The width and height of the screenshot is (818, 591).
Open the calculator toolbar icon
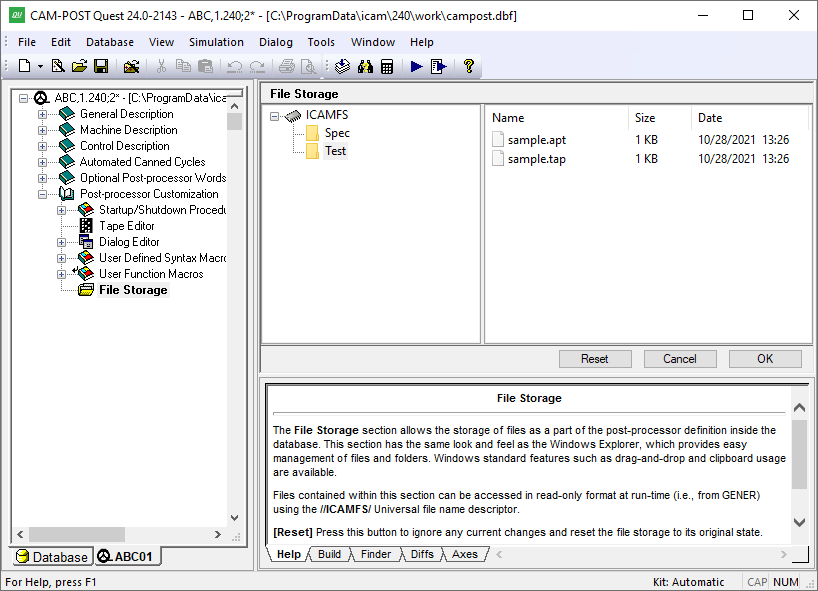point(387,66)
